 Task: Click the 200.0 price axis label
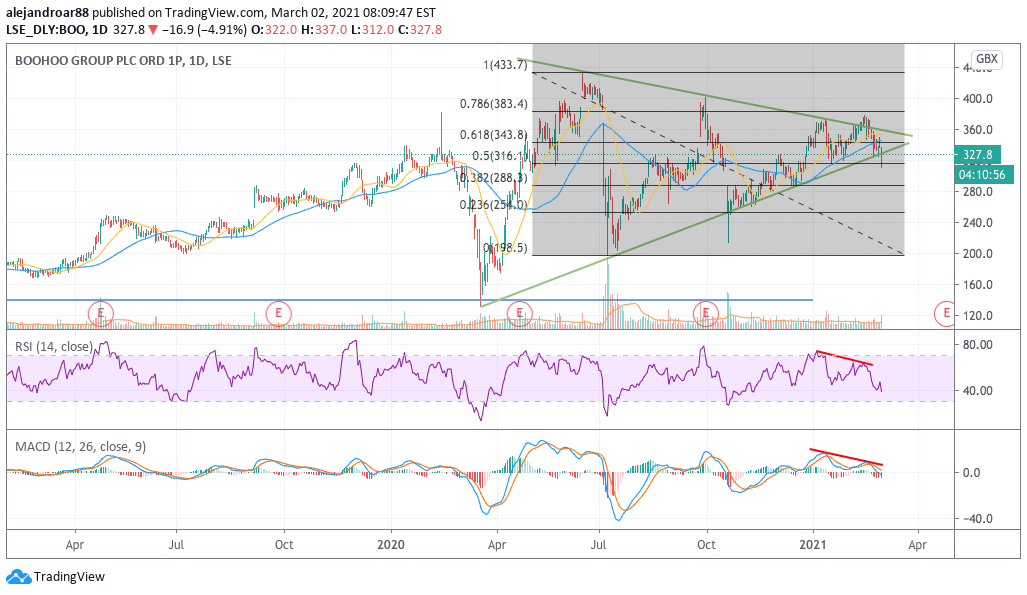click(x=977, y=254)
